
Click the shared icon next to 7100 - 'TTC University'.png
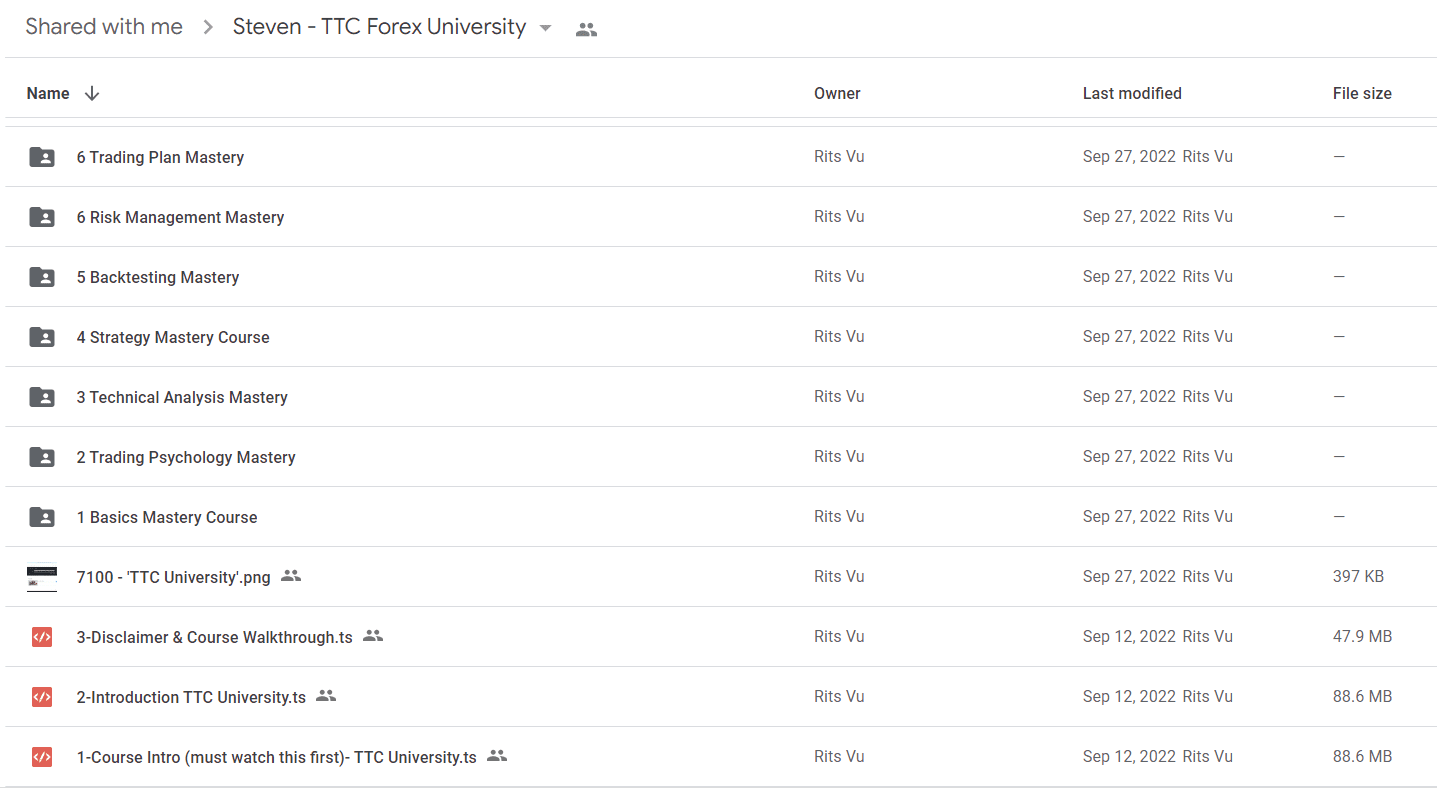pyautogui.click(x=291, y=576)
